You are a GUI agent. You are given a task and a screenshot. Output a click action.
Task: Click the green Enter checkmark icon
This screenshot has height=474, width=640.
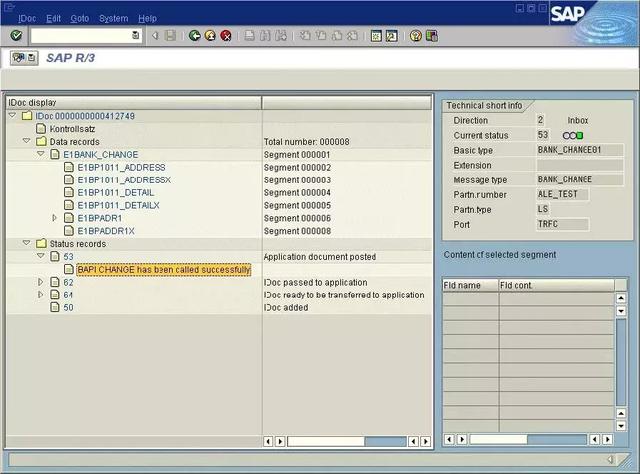tap(16, 36)
